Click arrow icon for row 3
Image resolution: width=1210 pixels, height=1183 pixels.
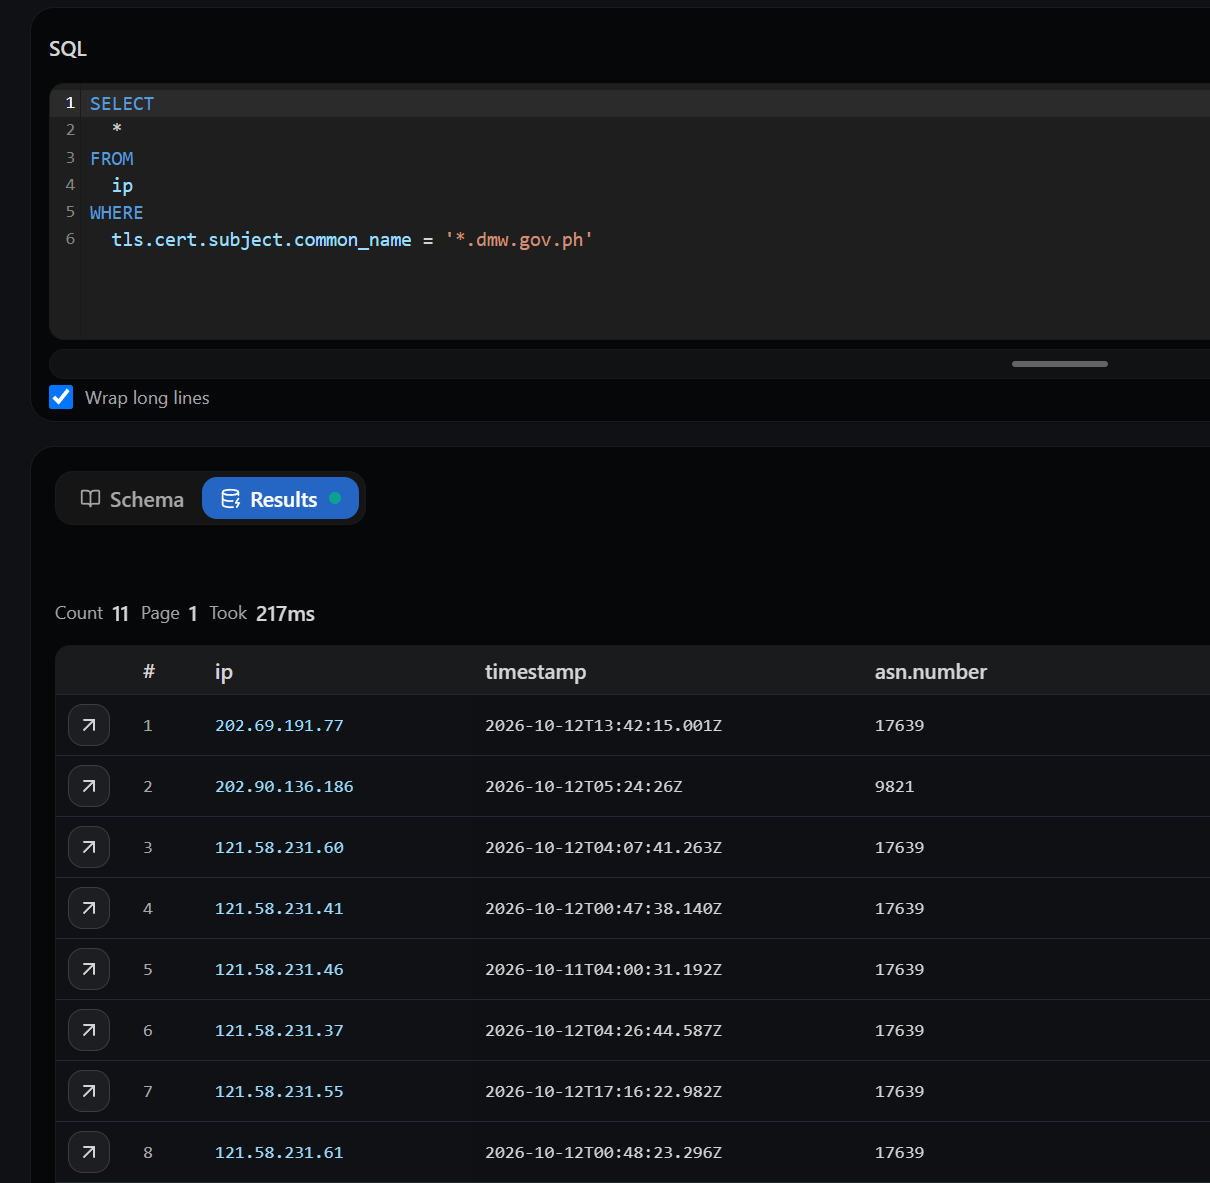click(89, 847)
